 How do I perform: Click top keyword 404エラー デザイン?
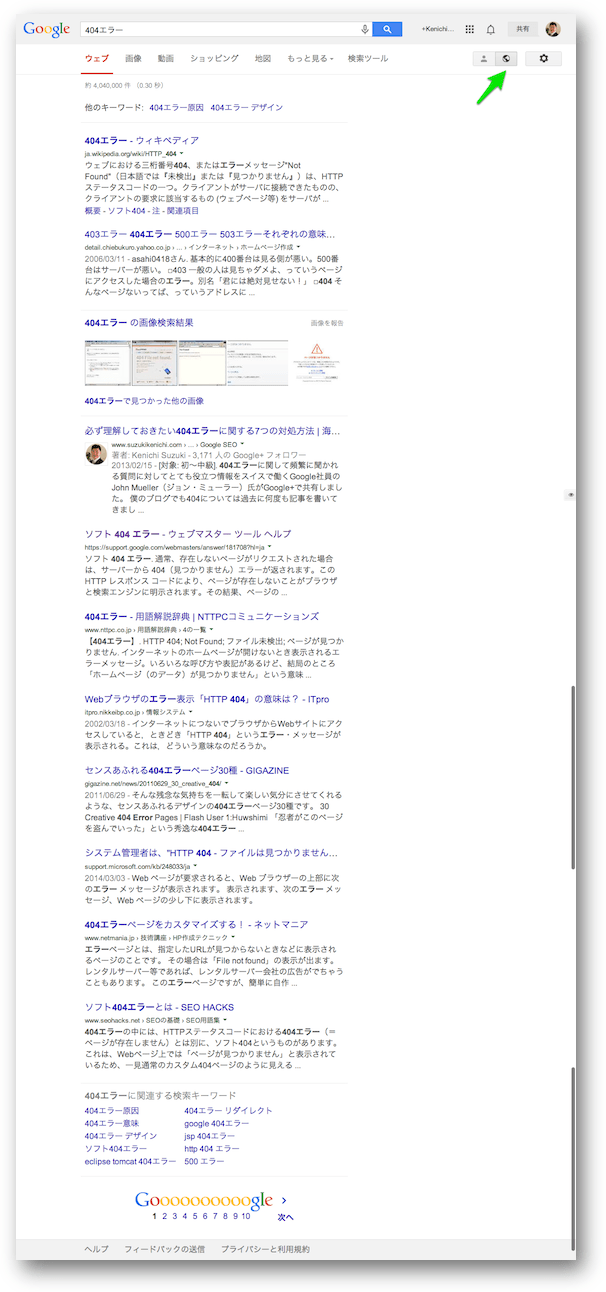247,107
